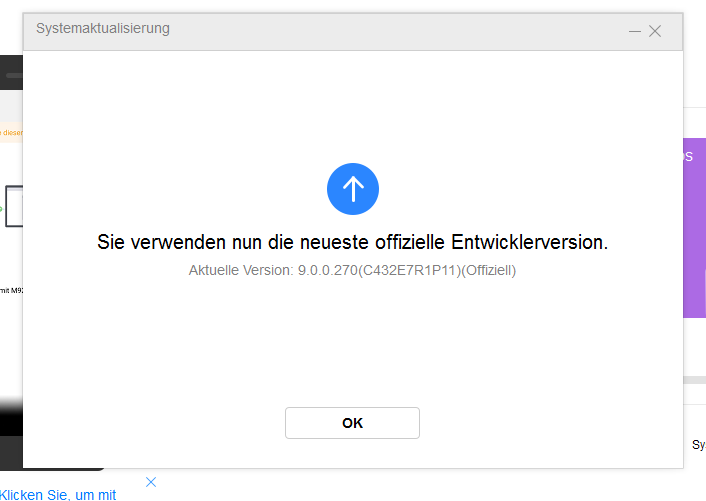This screenshot has height=501, width=706.
Task: Minimize the Systemaktualisierung dialog
Action: (x=634, y=31)
